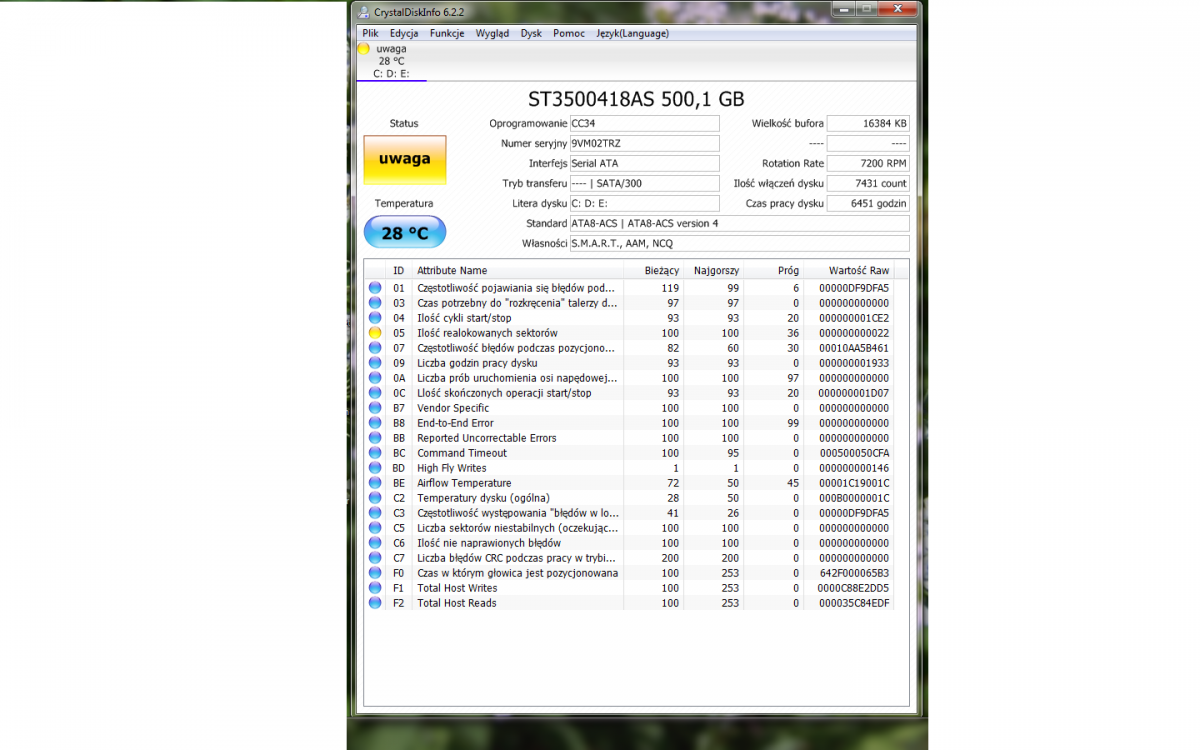The height and width of the screenshot is (750, 1200).
Task: Click the Total Host Reads status orb
Action: 375,603
